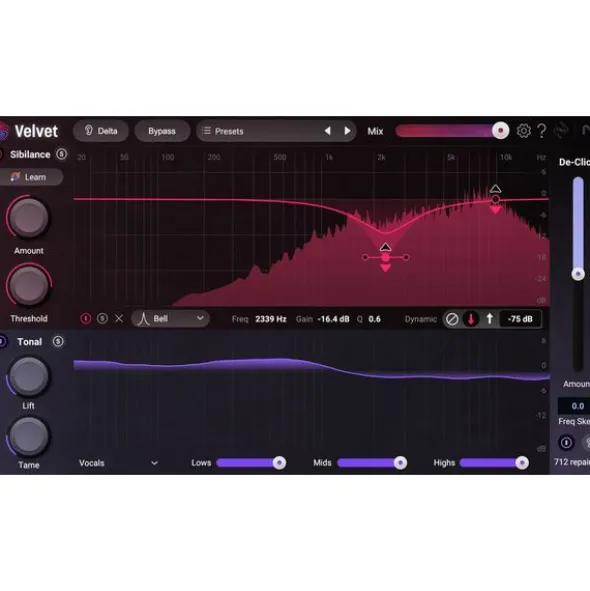The width and height of the screenshot is (590, 591).
Task: Toggle the De-Click power icon
Action: click(566, 442)
